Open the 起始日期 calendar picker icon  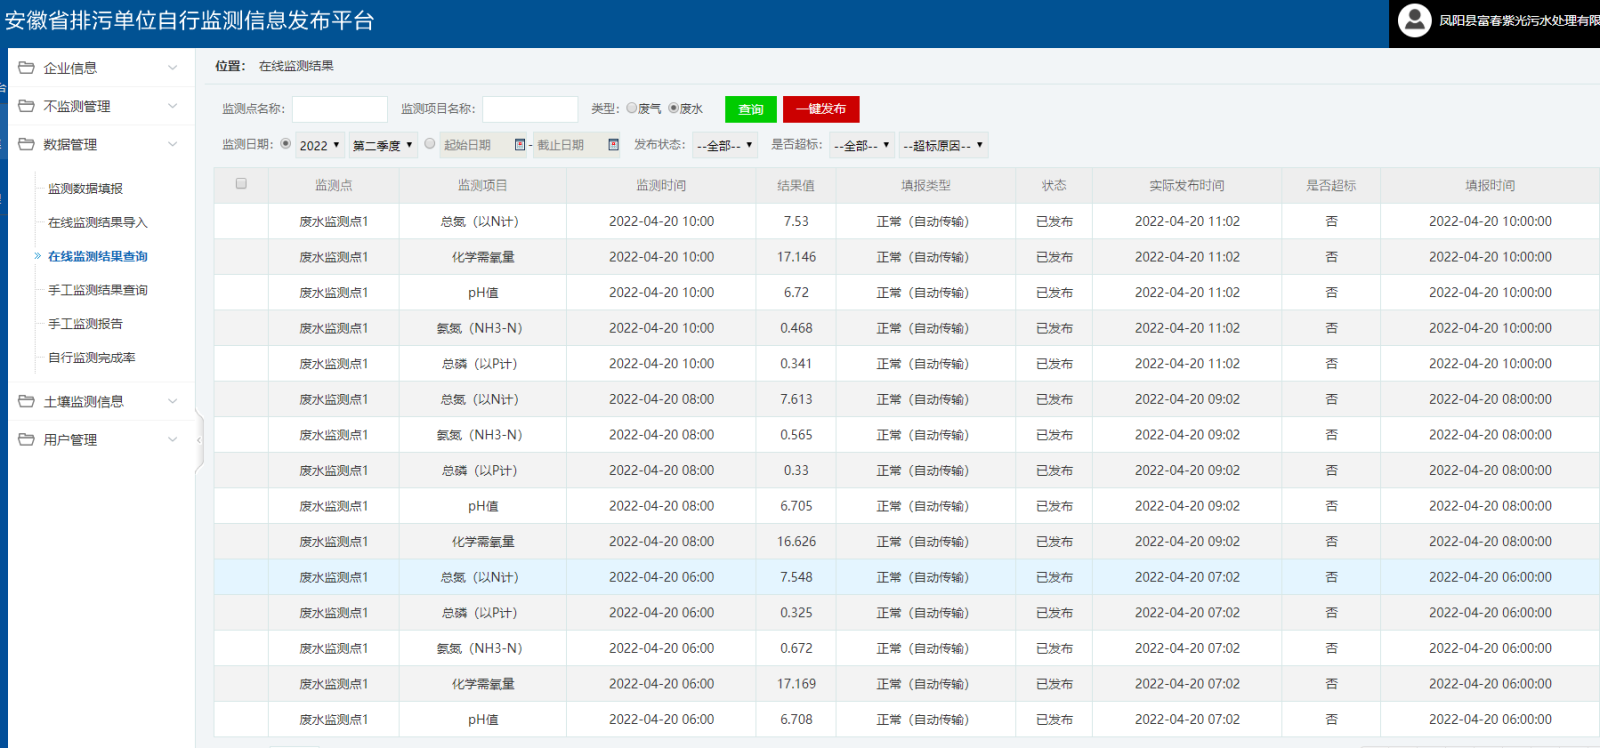(x=520, y=145)
